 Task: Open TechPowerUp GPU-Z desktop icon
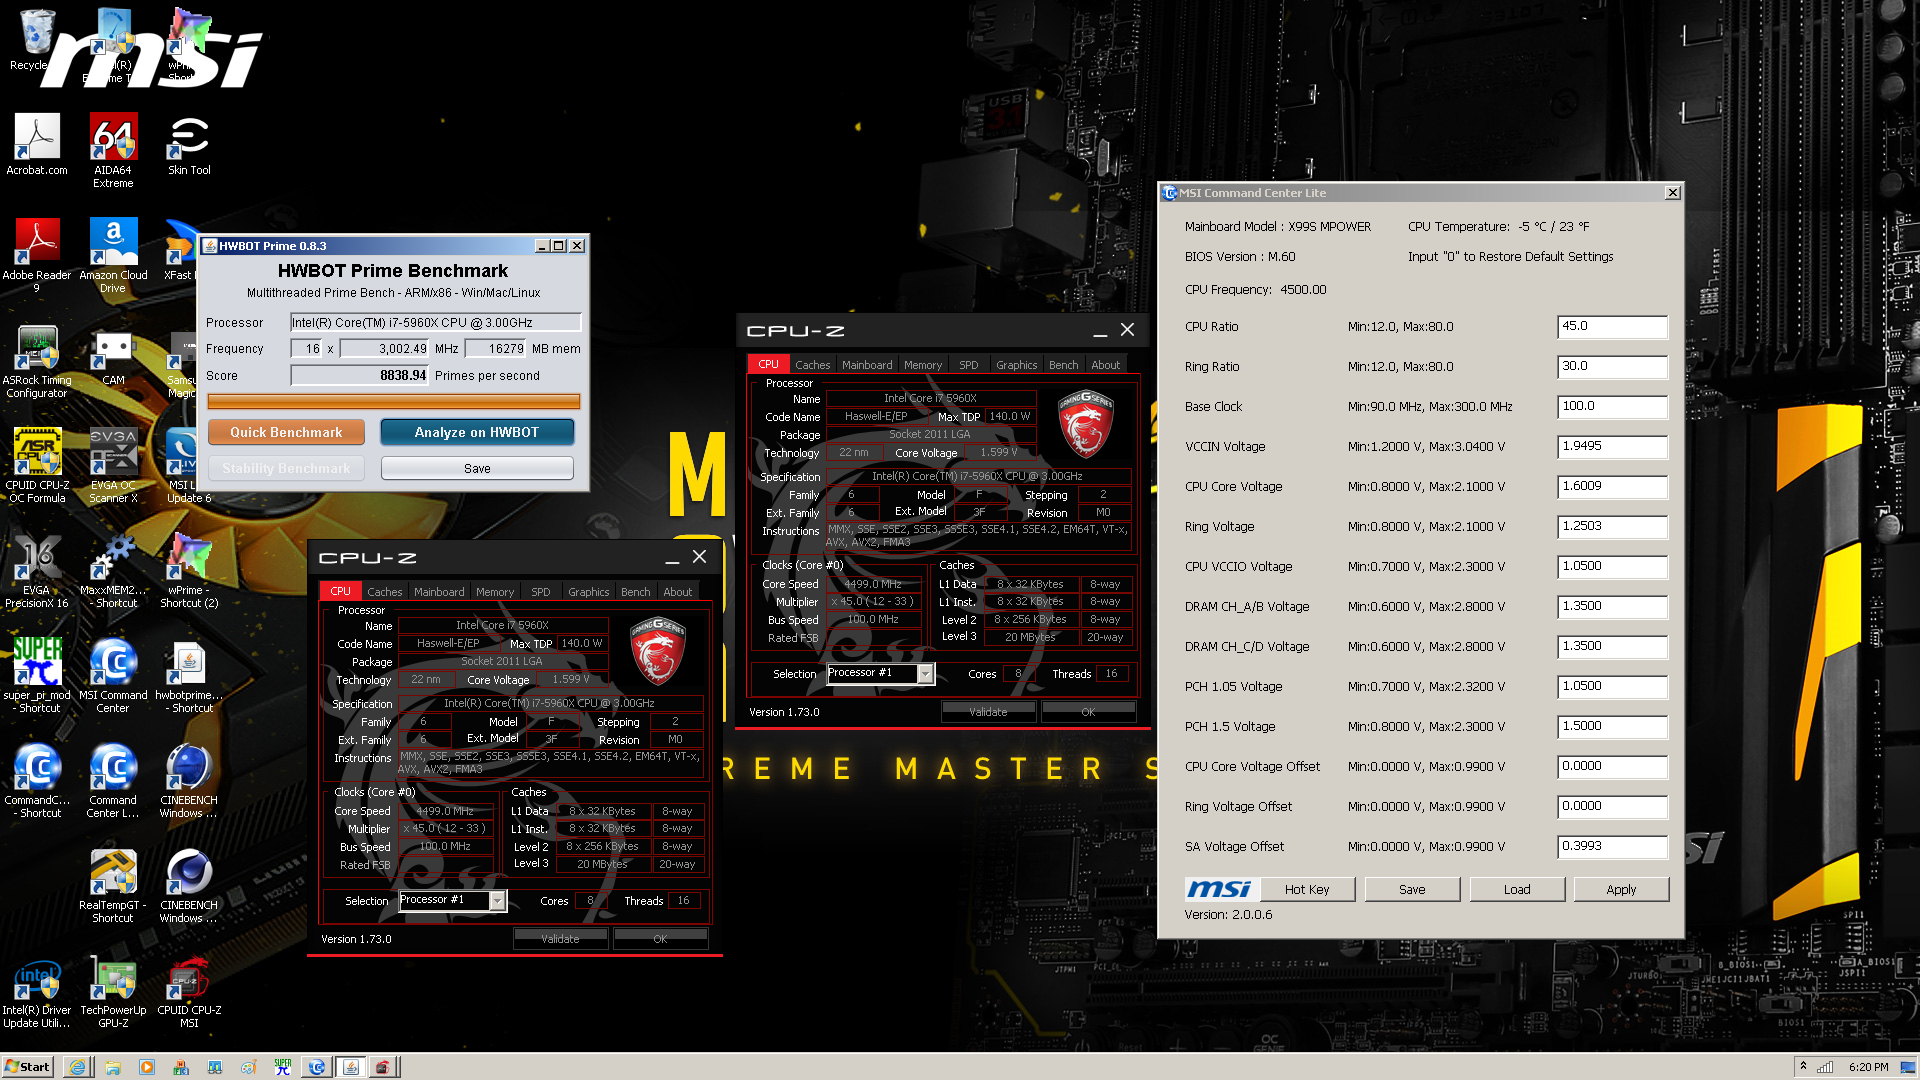click(113, 990)
